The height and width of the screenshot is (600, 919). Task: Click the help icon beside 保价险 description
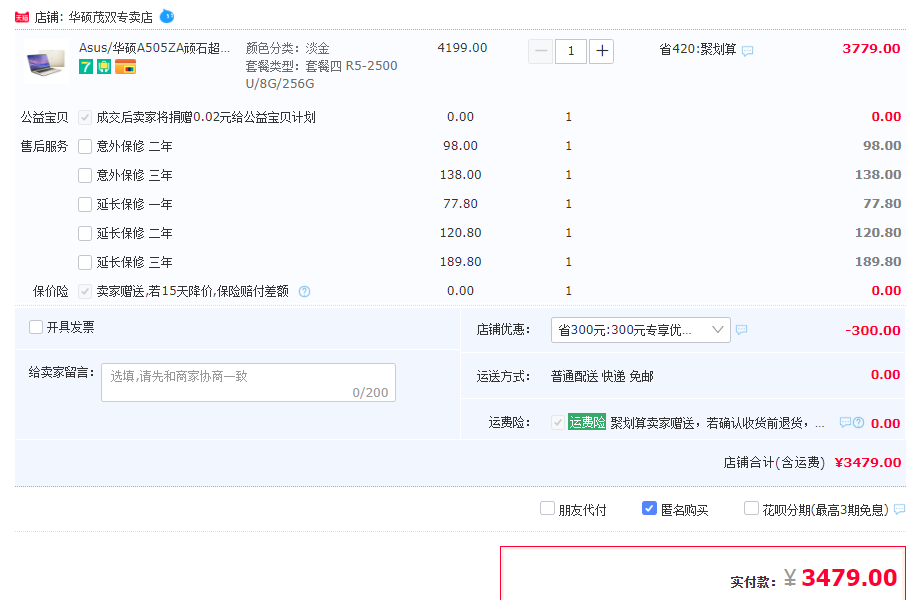pyautogui.click(x=305, y=291)
